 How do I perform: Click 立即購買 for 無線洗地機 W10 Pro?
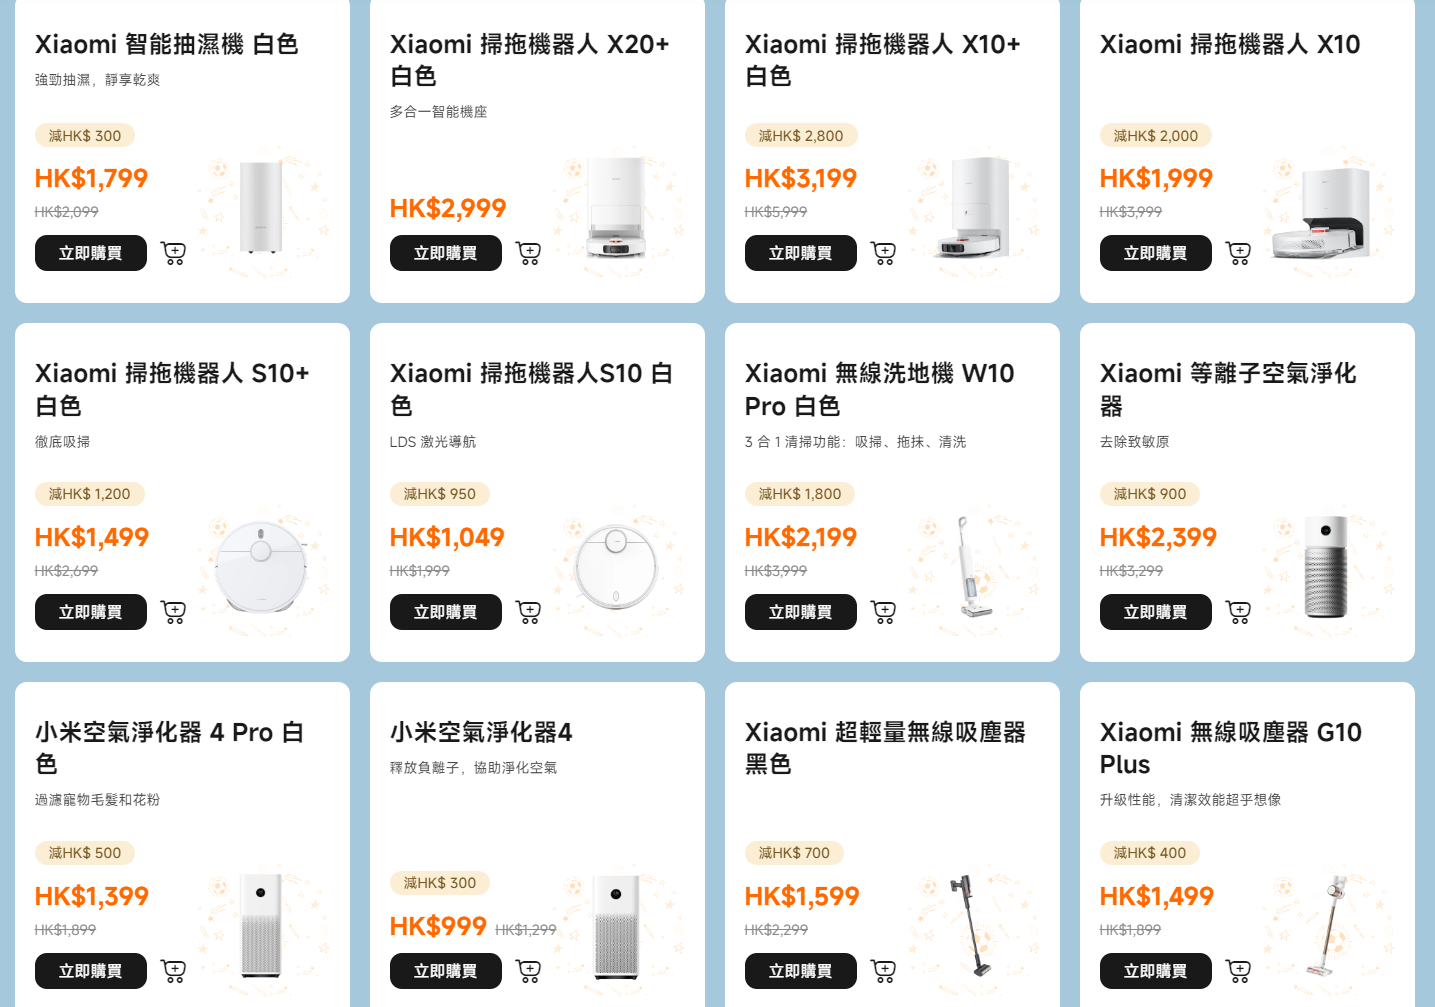point(800,611)
